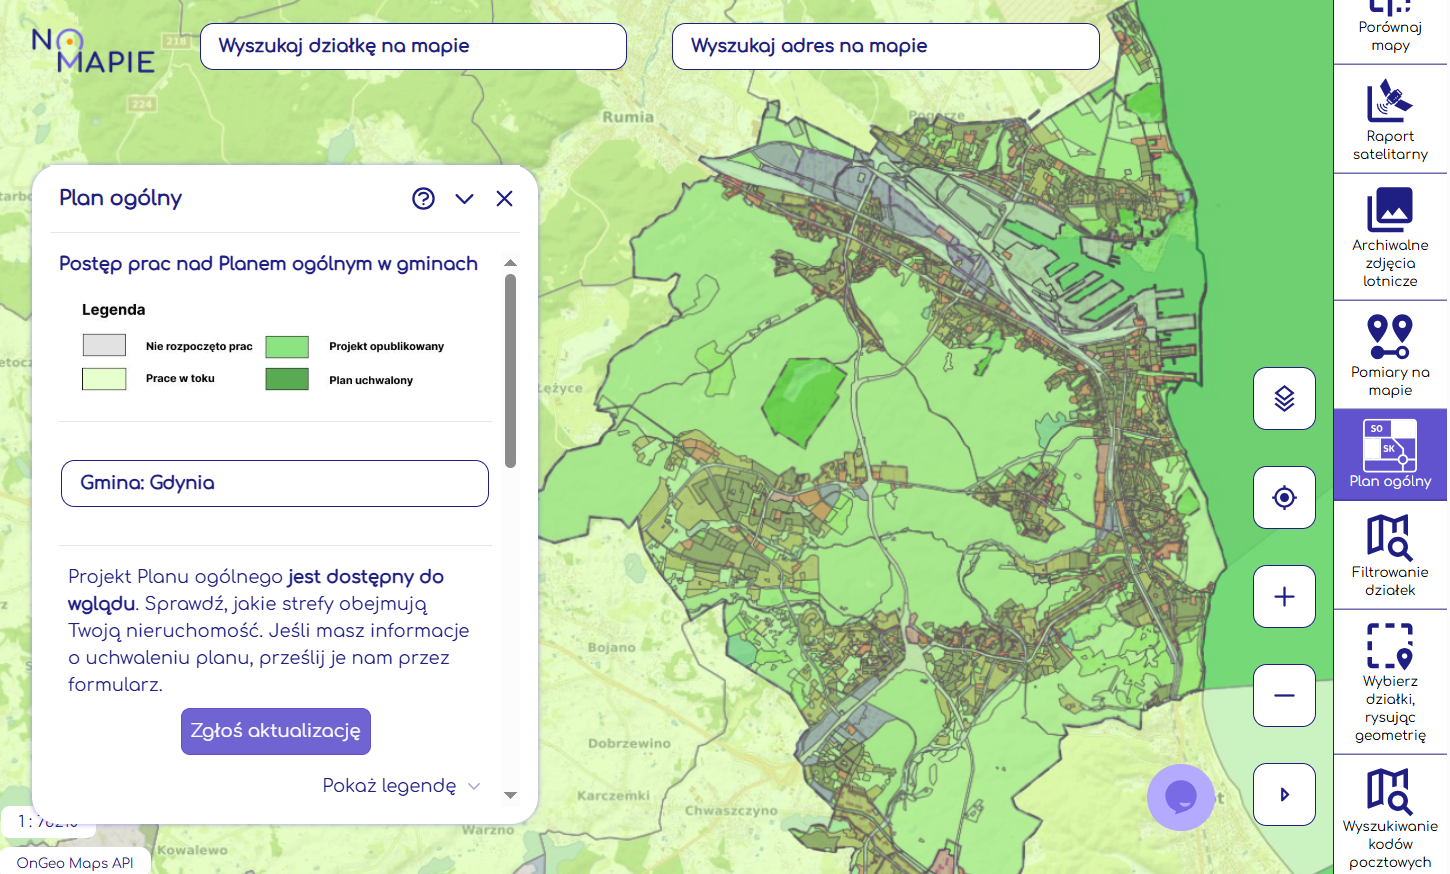Open help for Plan ogólny panel
This screenshot has height=874, width=1450.
423,198
